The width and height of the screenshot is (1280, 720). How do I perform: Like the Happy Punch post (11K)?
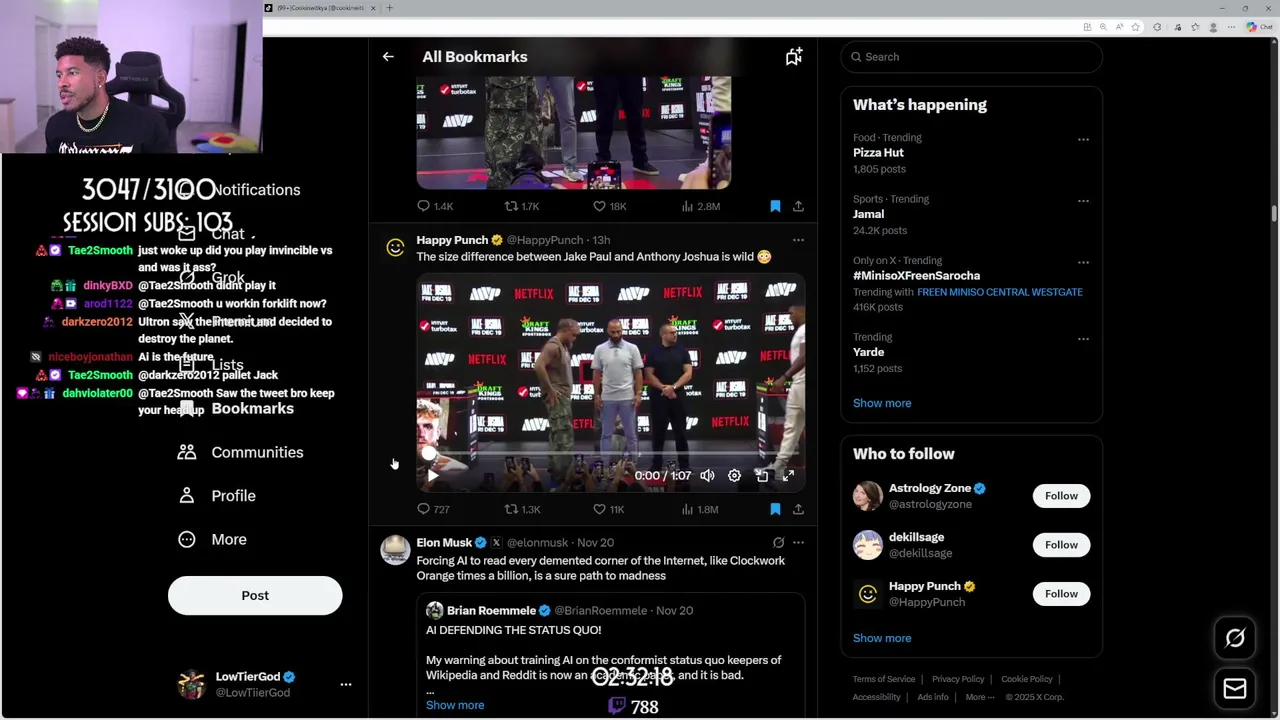pyautogui.click(x=609, y=509)
